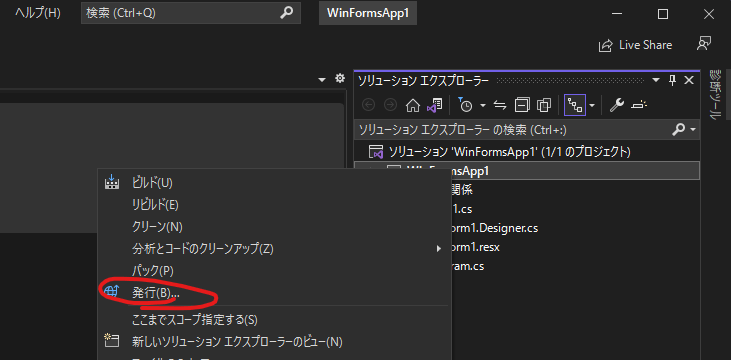
Task: Choose 新しいソリューション エクスプローラーのビュー(N)
Action: 274,342
